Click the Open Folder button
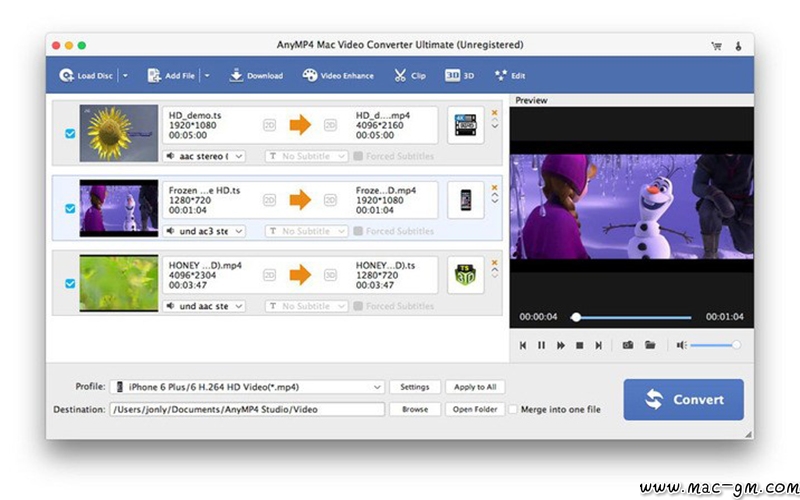This screenshot has width=800, height=500. 475,409
